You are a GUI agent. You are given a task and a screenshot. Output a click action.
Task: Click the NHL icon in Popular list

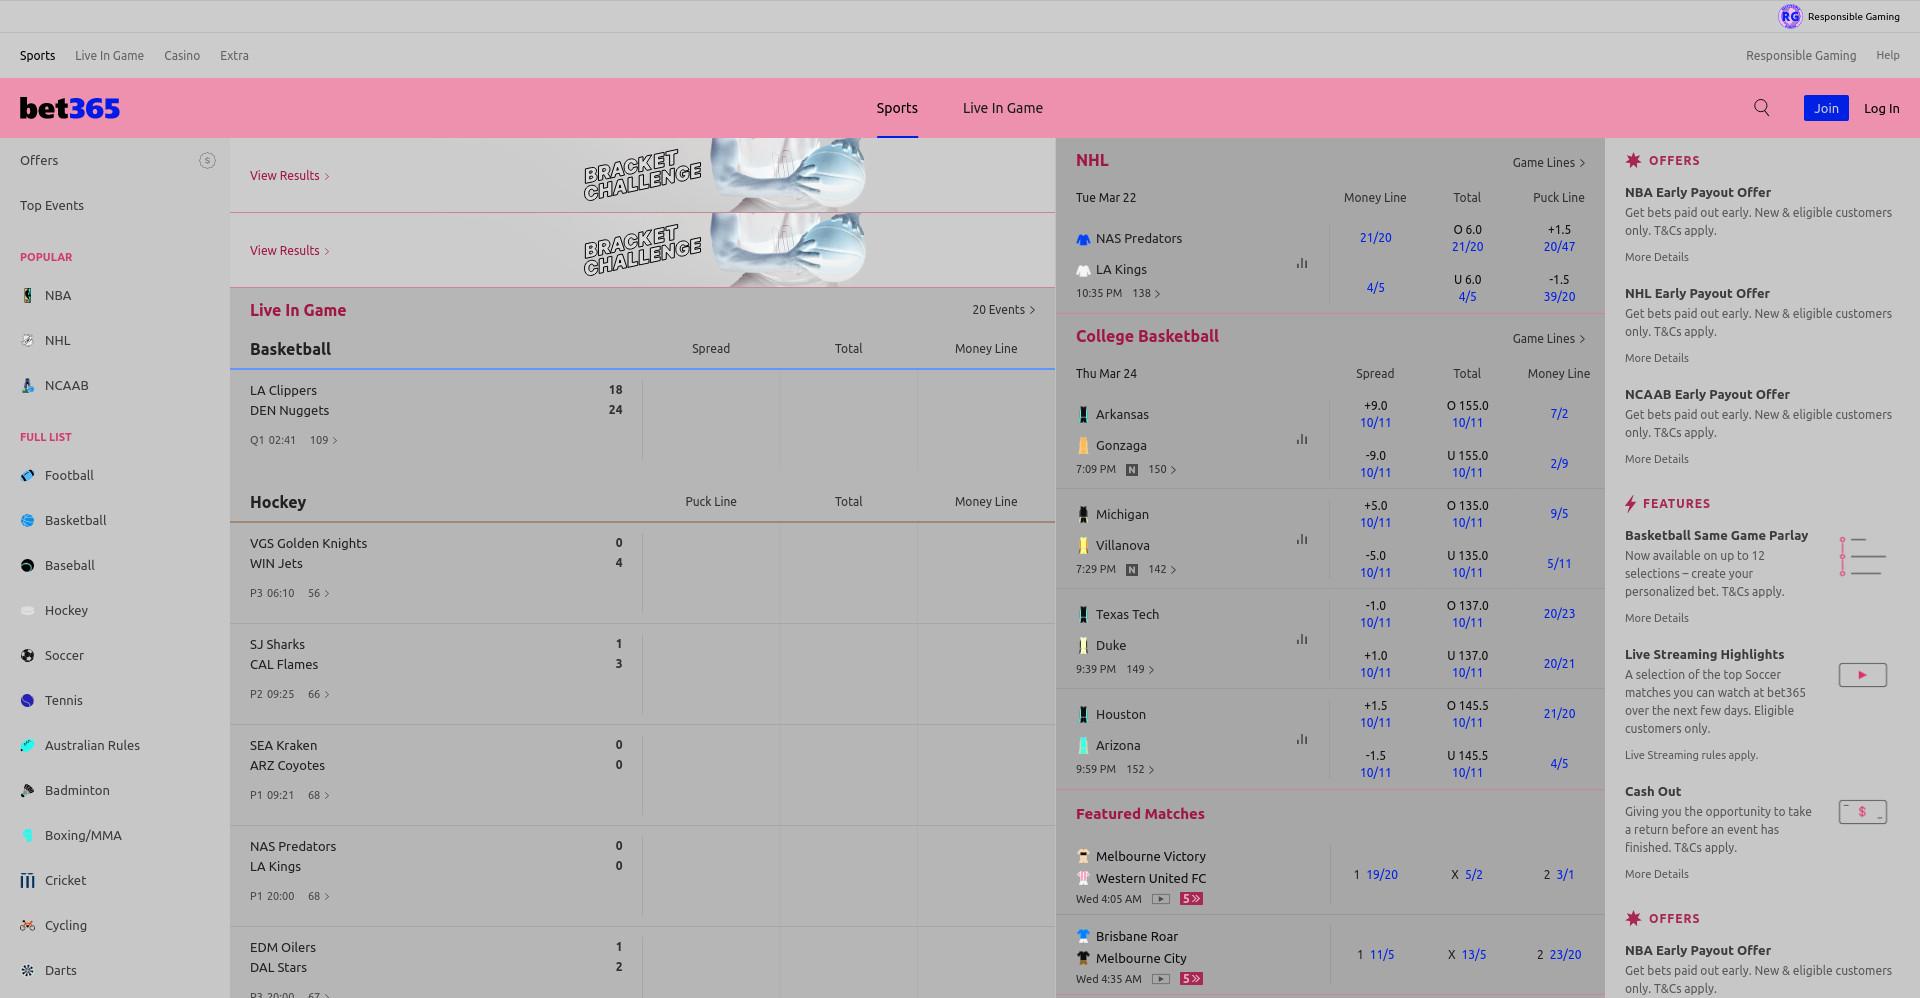(x=27, y=340)
